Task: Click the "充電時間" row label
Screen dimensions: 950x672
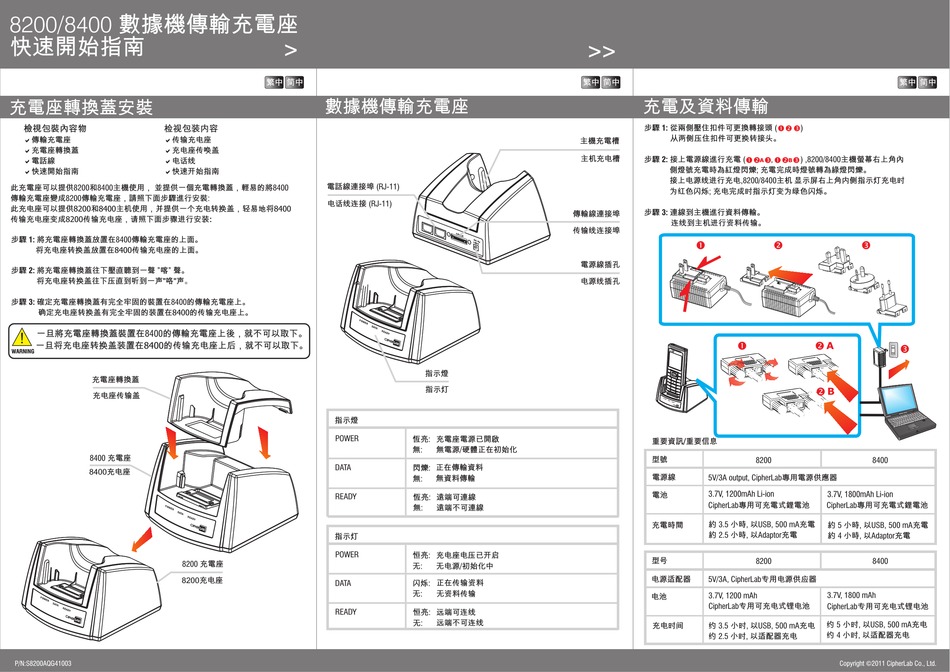Action: (668, 525)
